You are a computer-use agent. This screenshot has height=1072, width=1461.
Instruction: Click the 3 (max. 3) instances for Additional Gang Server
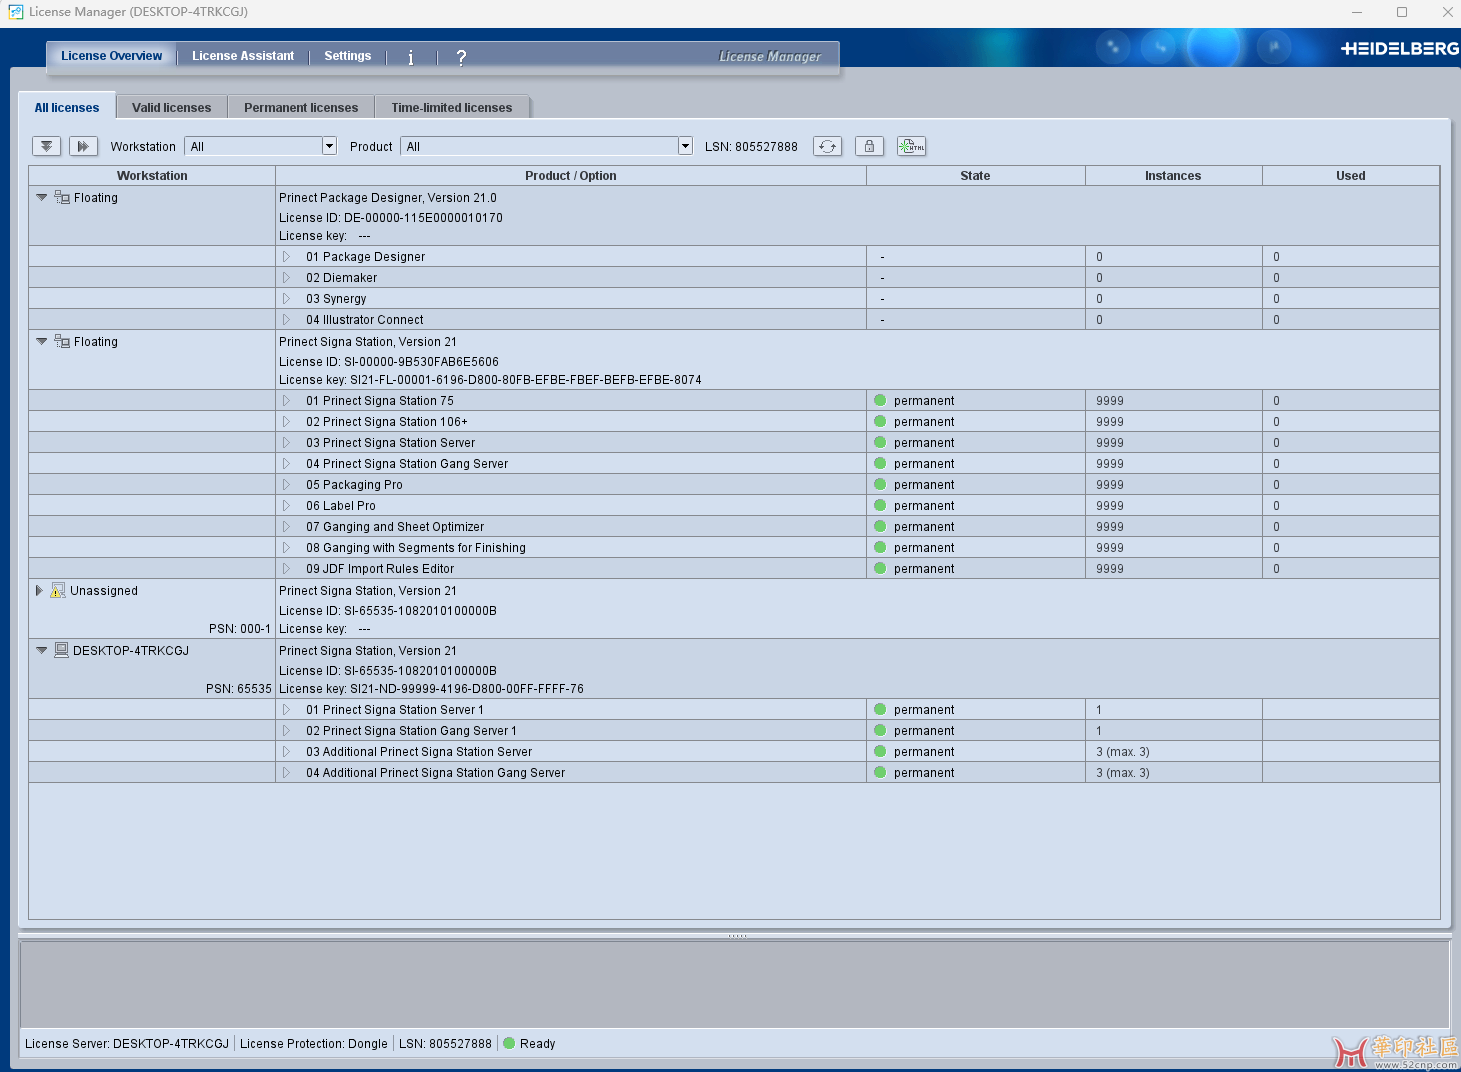1123,772
